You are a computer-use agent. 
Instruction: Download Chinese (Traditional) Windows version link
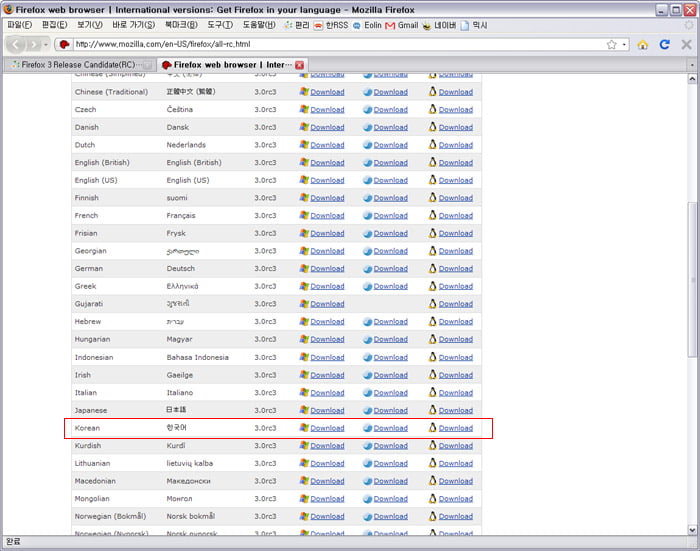click(x=327, y=92)
